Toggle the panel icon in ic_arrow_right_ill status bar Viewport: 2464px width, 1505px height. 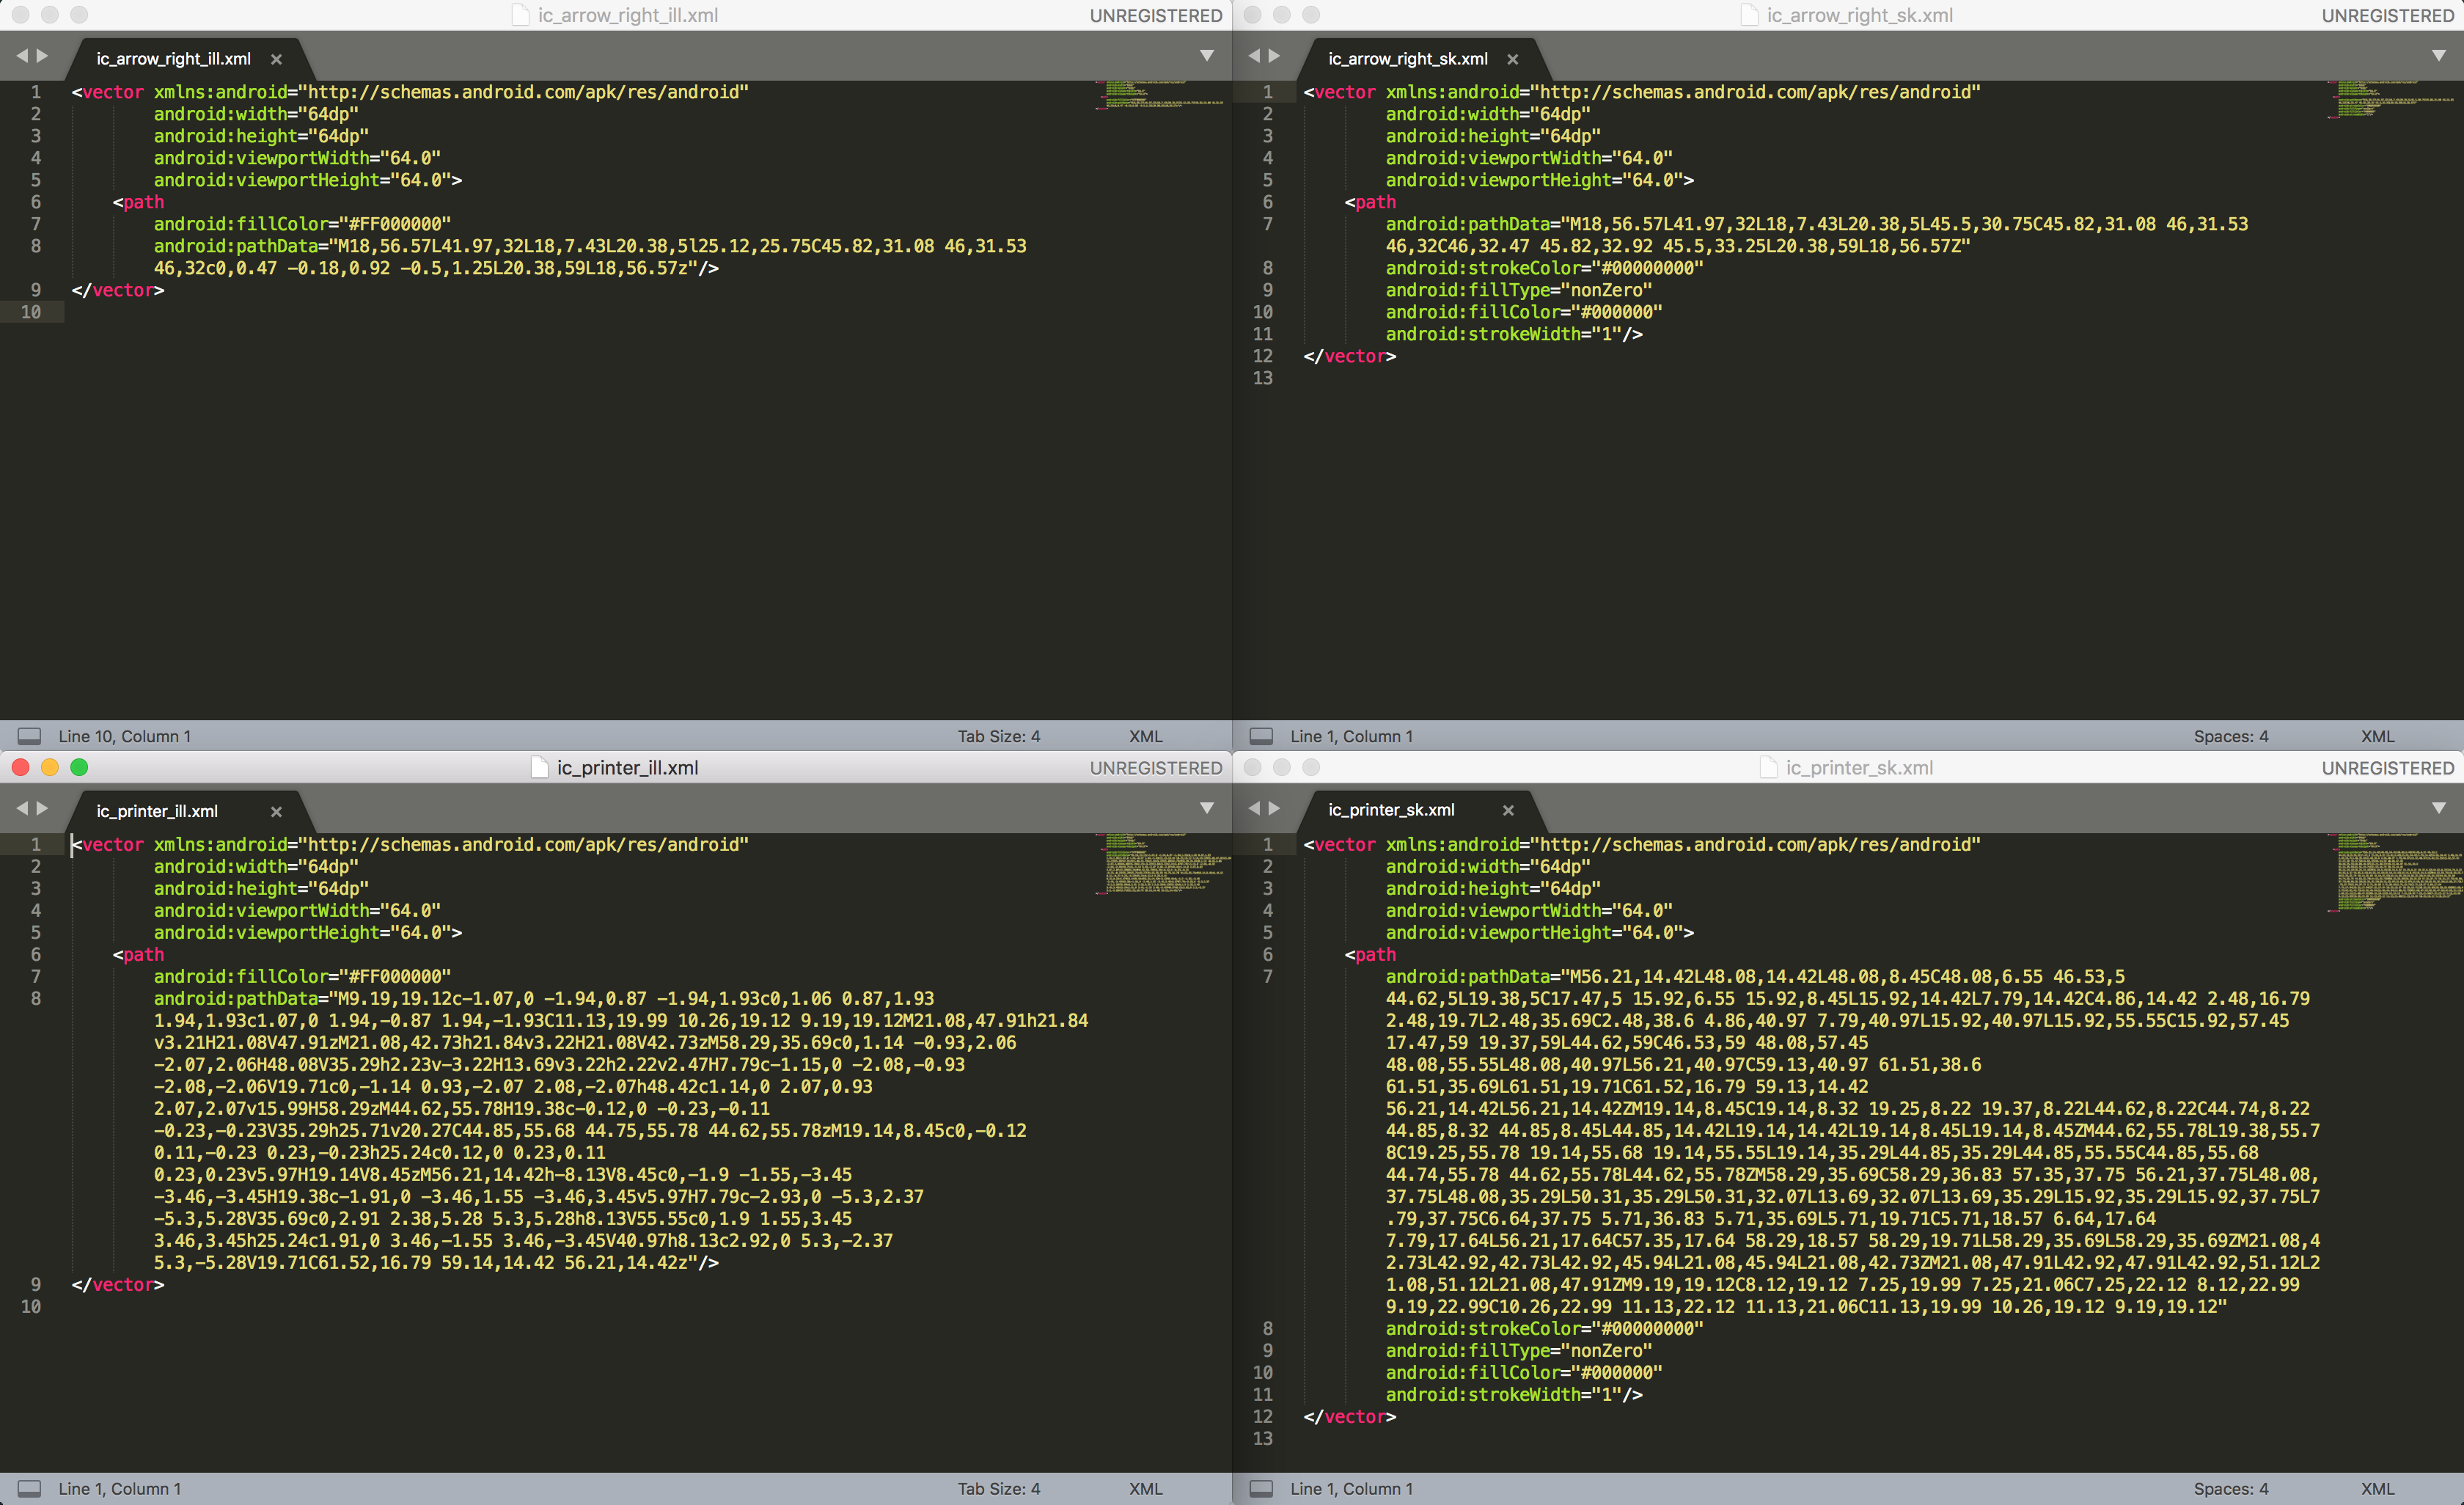pos(28,736)
